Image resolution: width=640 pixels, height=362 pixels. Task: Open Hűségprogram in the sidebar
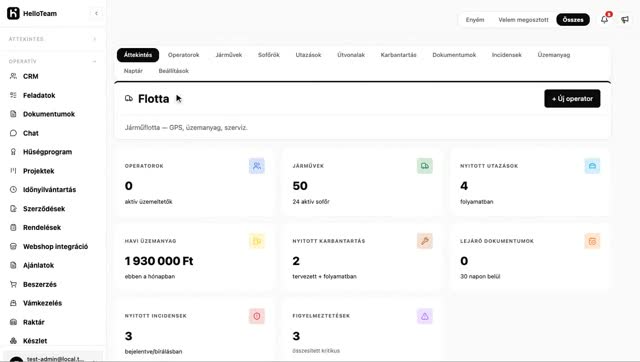coord(53,152)
